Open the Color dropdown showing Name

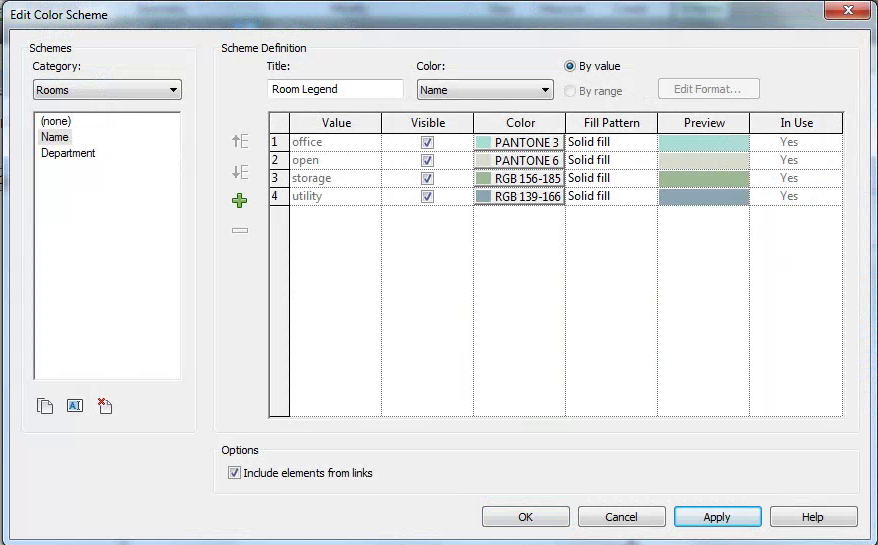pos(485,90)
